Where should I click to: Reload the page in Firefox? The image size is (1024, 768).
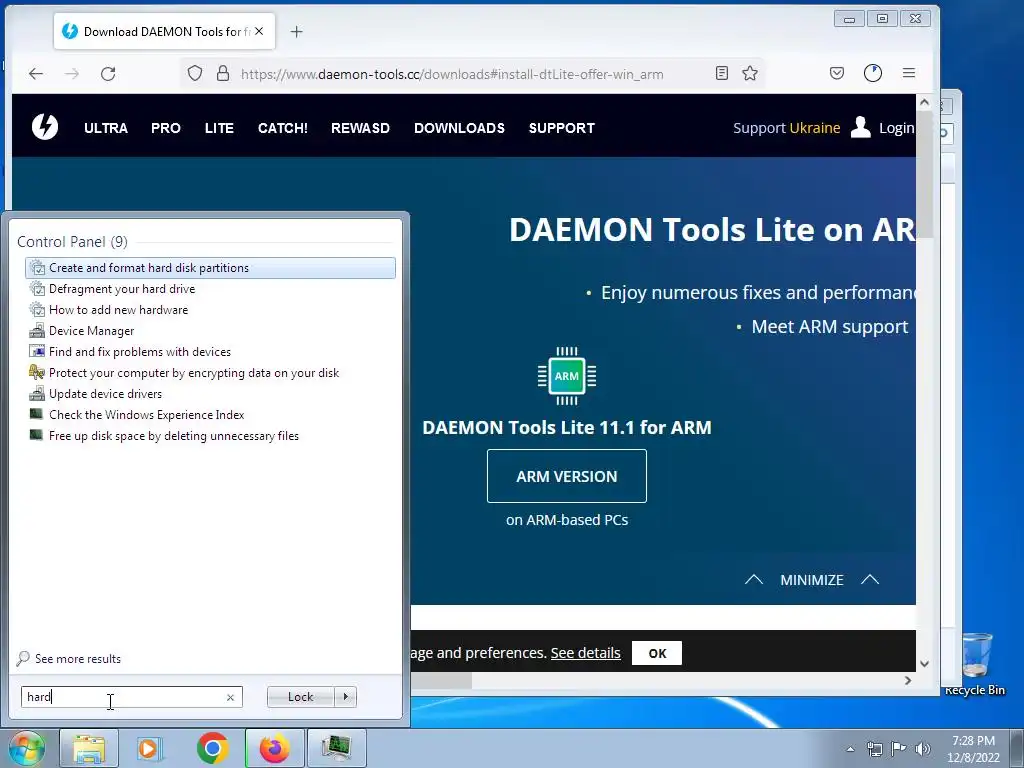point(108,74)
